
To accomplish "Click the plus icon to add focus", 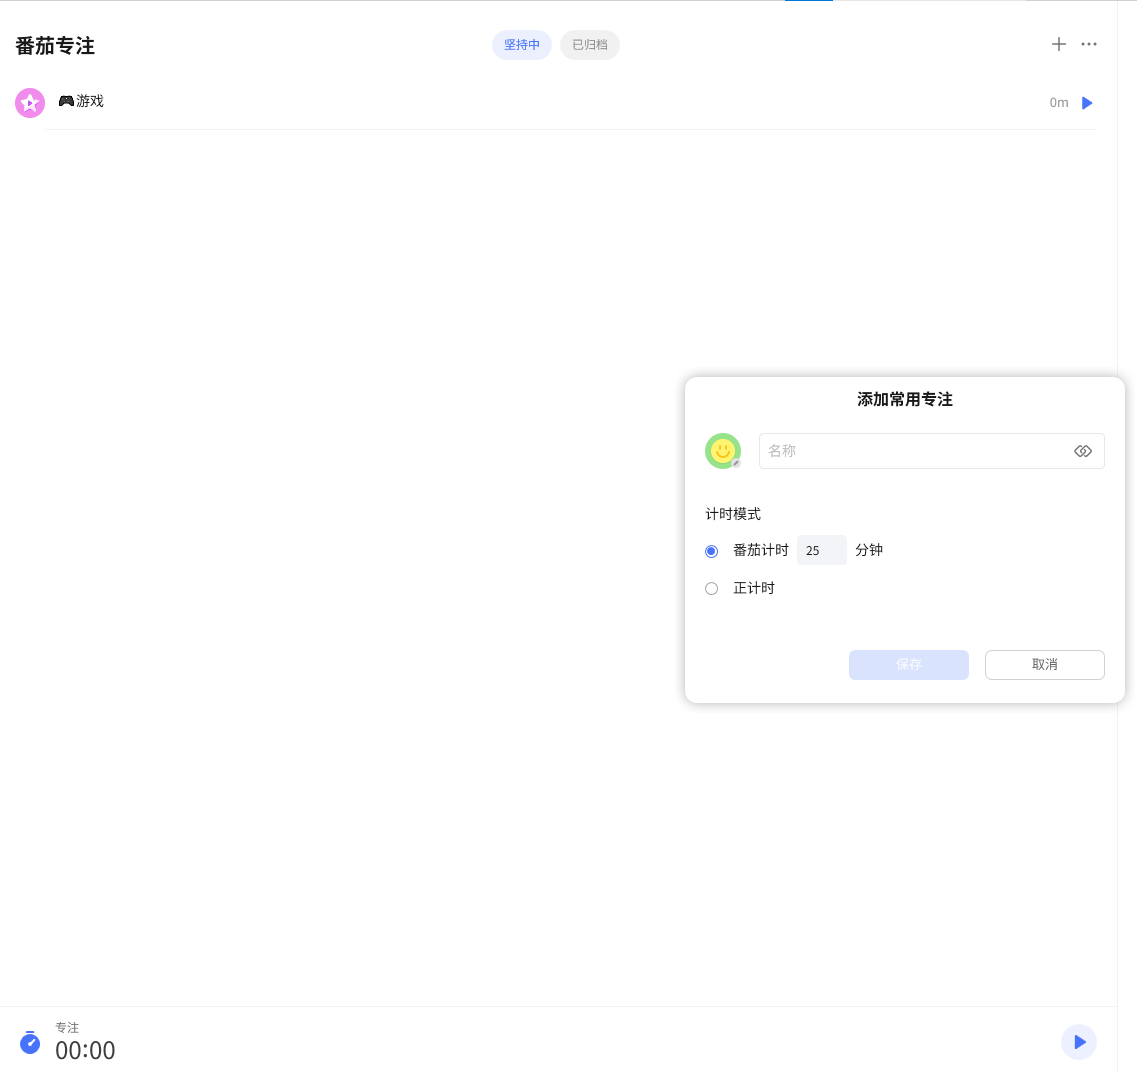I will coord(1059,44).
